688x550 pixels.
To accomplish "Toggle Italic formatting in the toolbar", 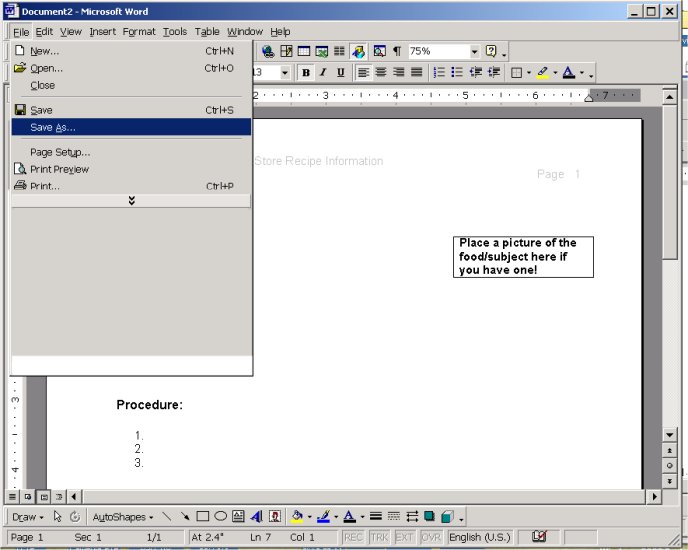I will [x=323, y=73].
